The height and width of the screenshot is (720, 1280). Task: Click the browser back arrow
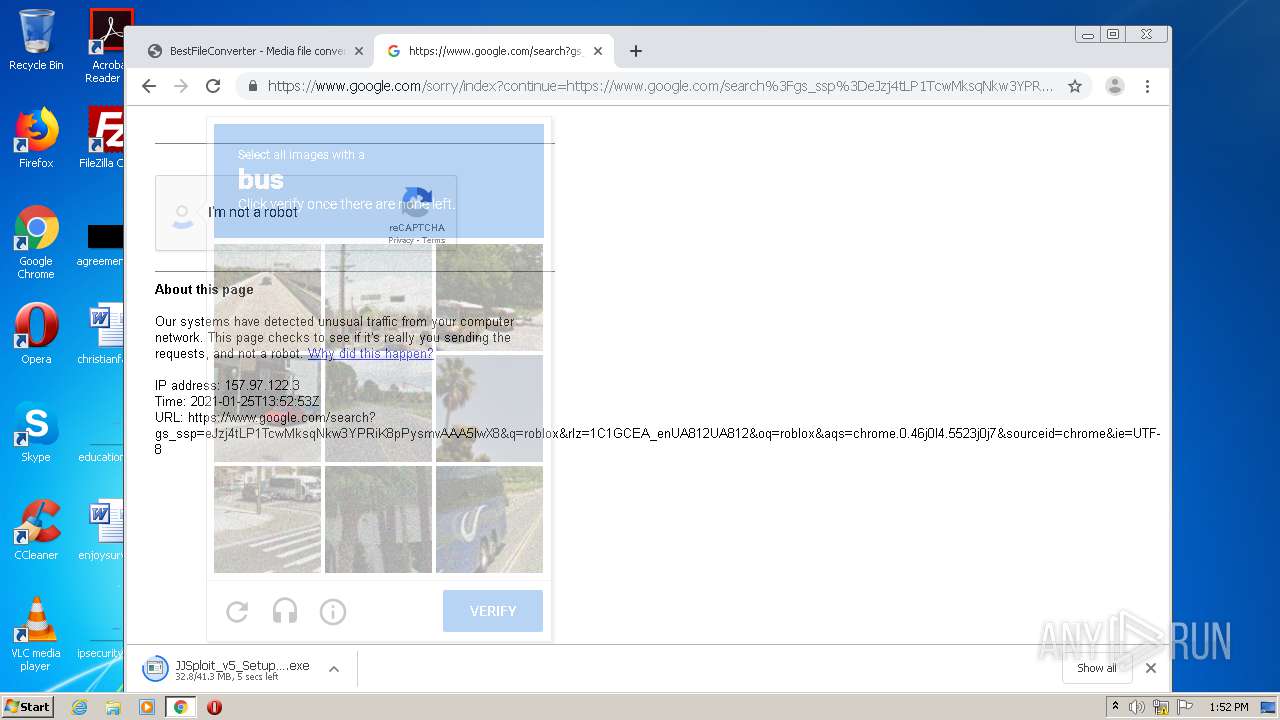tap(149, 86)
